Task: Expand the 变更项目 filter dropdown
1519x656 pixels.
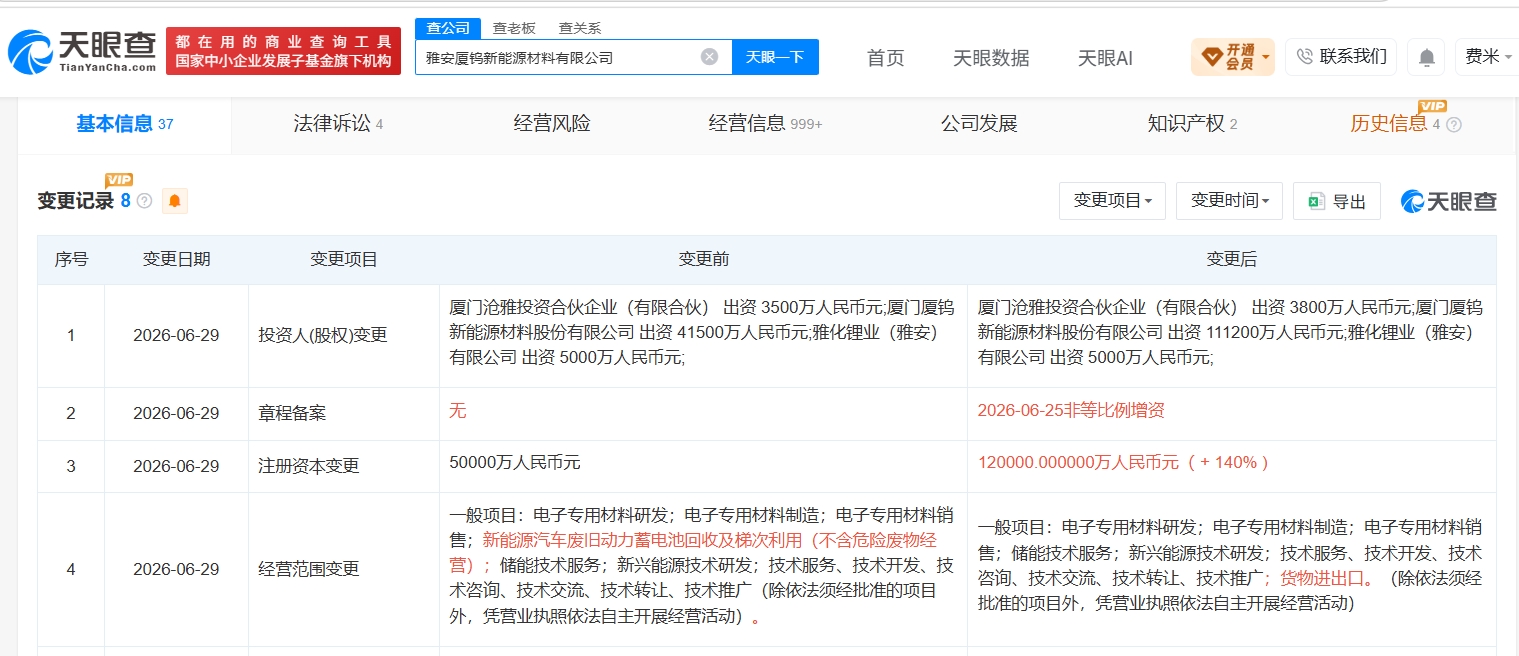Action: 1112,201
